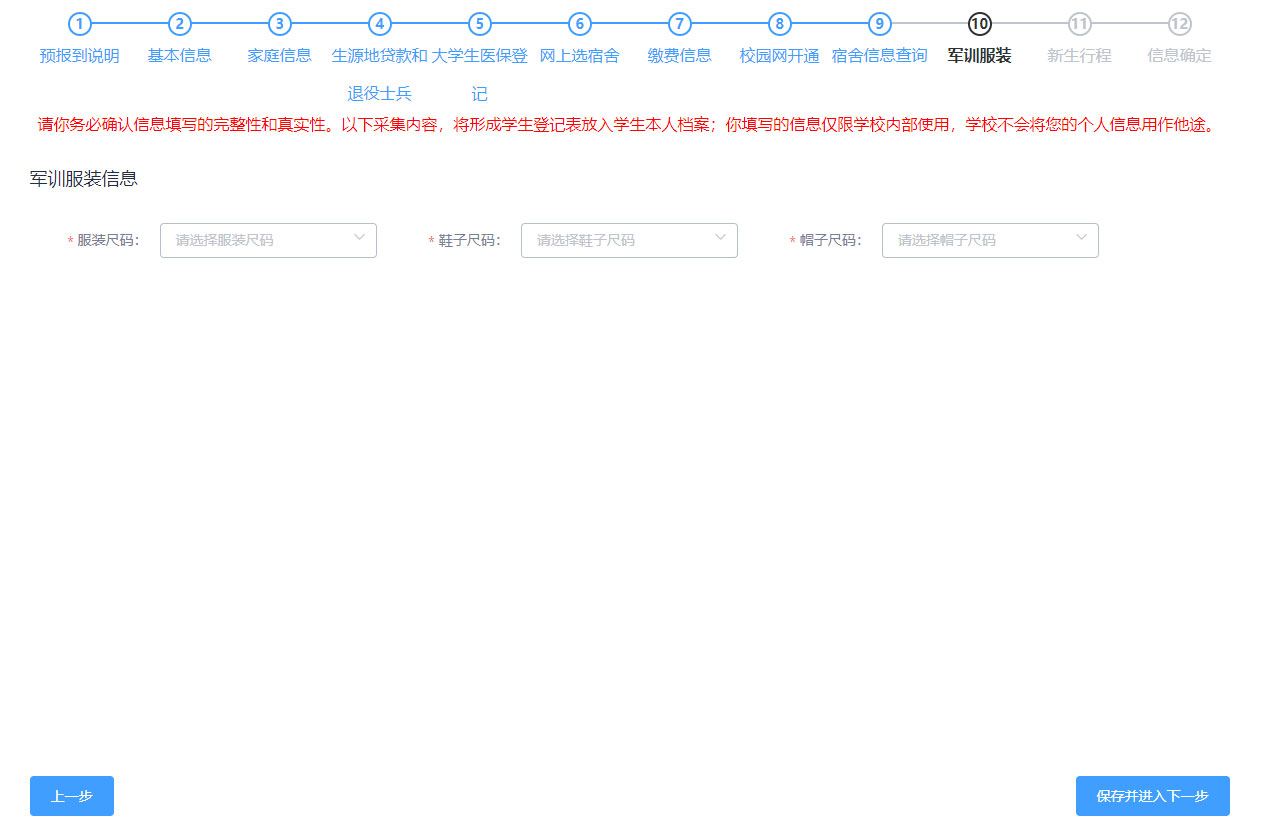Click step 10 circle icon
This screenshot has height=832, width=1265.
click(980, 24)
